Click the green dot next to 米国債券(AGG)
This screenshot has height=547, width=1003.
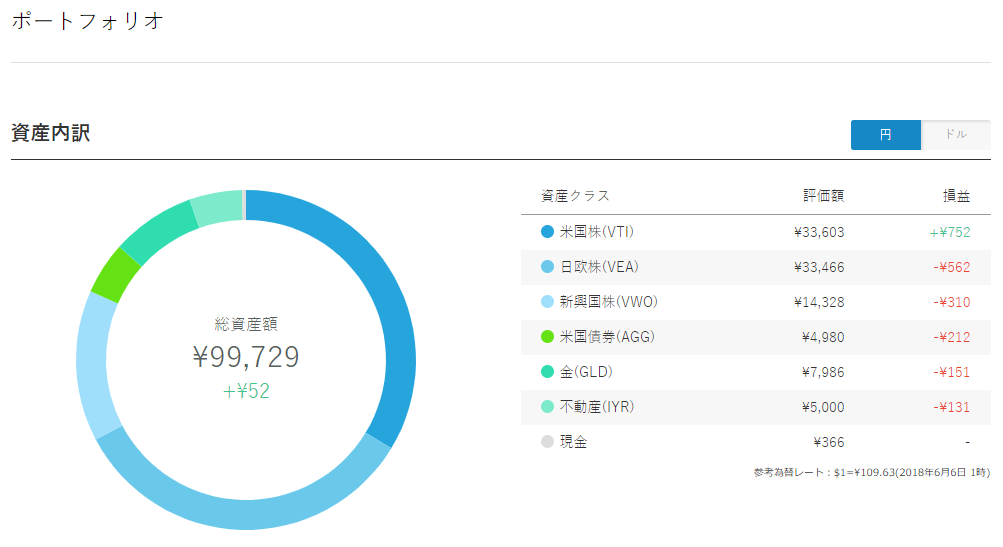pyautogui.click(x=547, y=337)
